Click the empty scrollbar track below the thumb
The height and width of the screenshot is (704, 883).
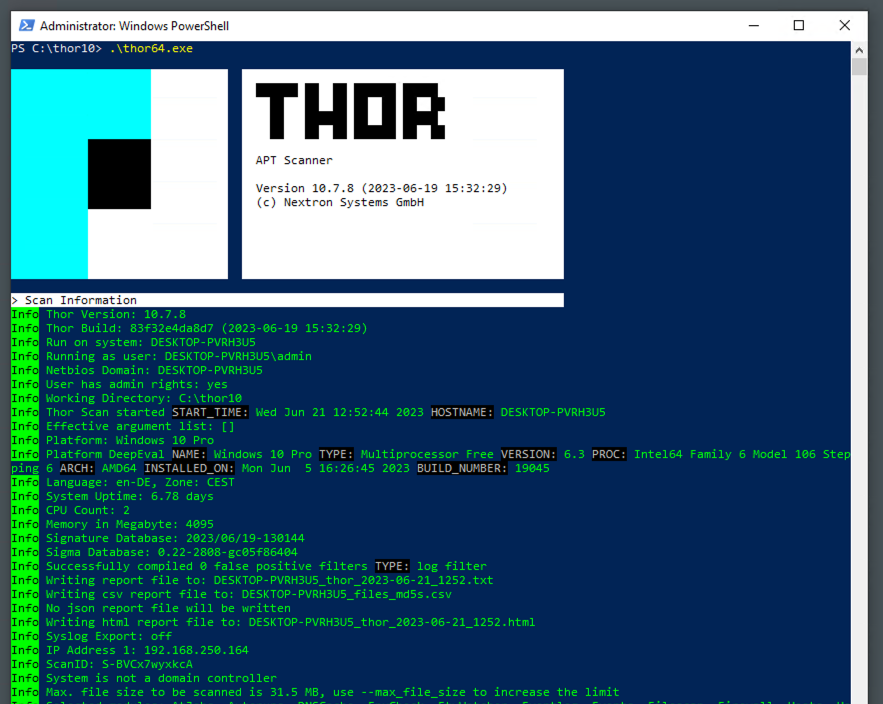point(859,400)
